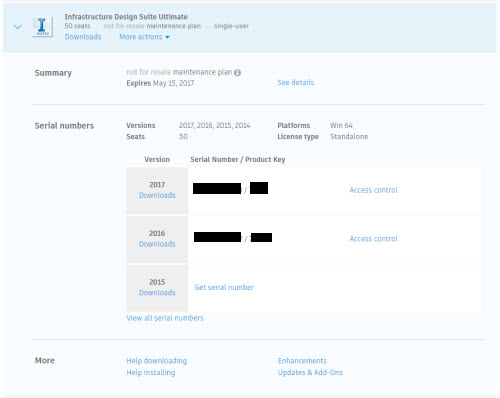The image size is (500, 398).
Task: Open Access control for 2016 serial
Action: point(374,239)
